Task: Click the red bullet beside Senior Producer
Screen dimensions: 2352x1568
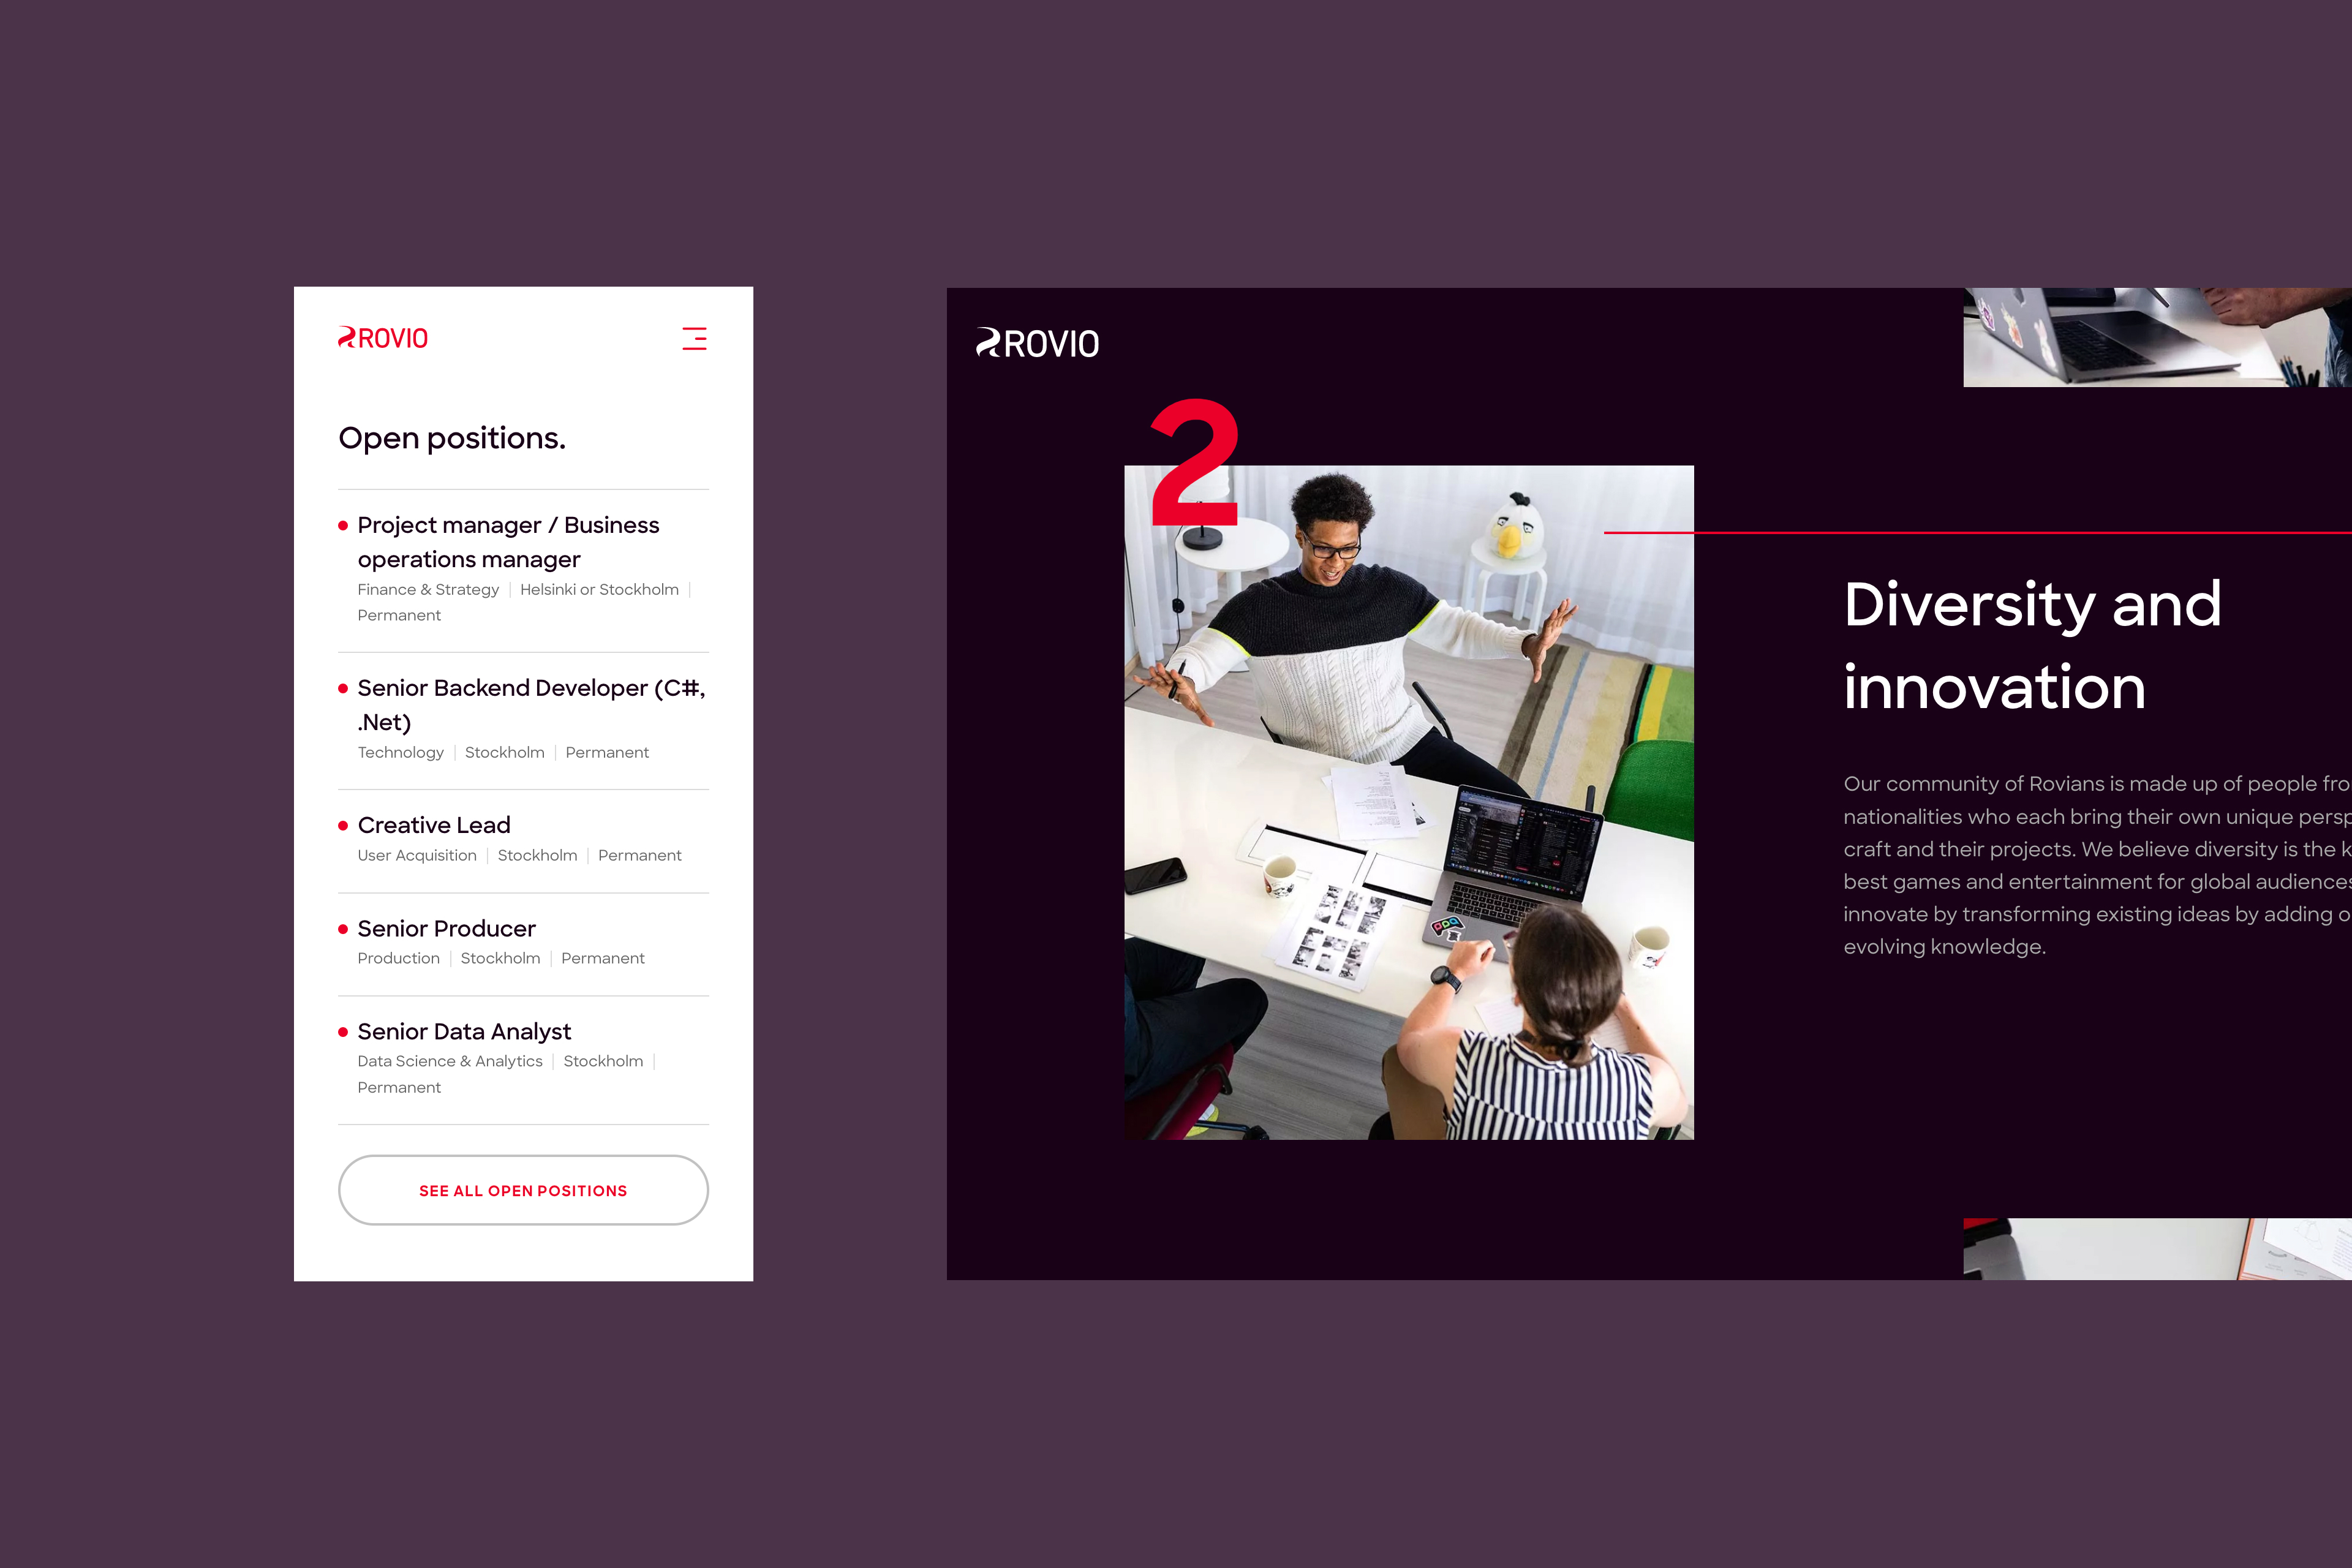Action: (343, 929)
